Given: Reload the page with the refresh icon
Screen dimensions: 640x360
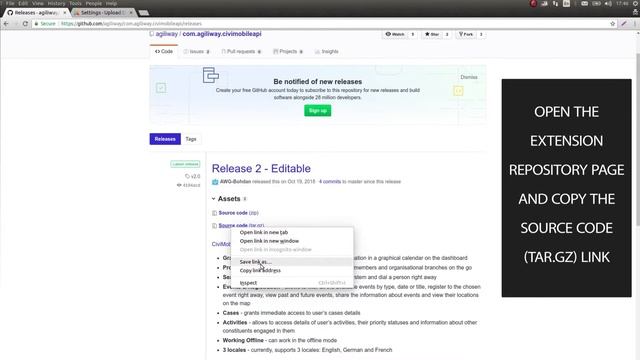Looking at the screenshot, I should (x=25, y=24).
